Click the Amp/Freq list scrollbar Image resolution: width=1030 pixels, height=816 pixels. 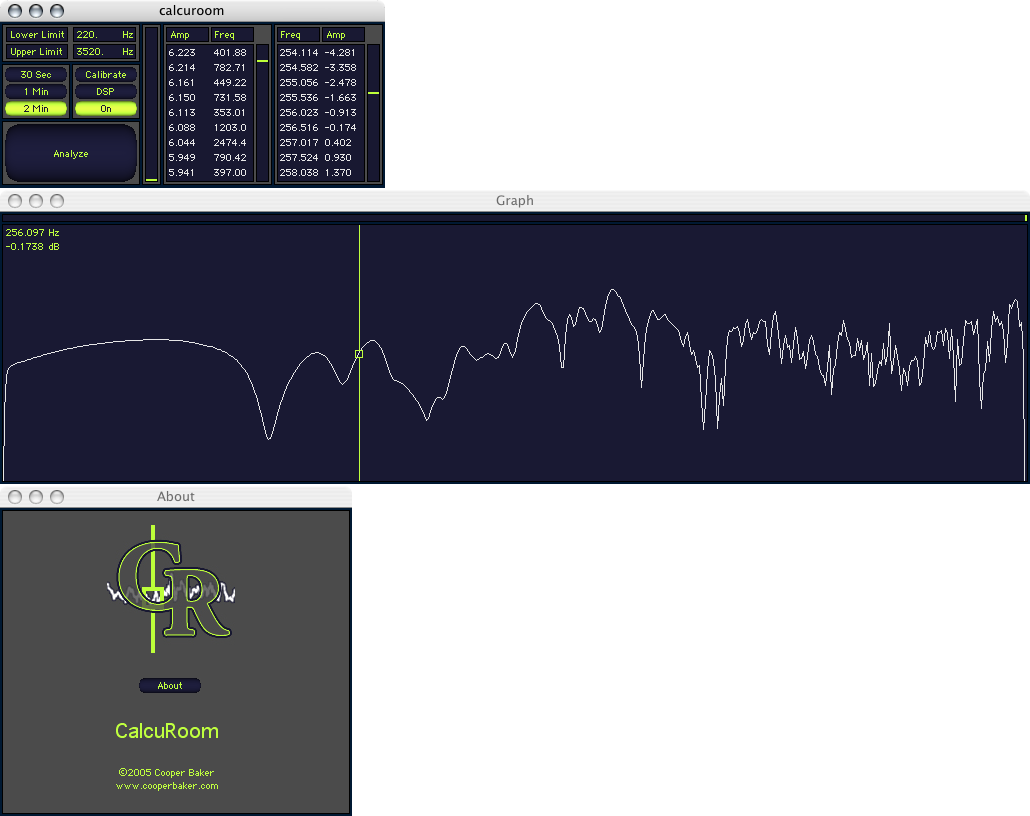point(262,112)
